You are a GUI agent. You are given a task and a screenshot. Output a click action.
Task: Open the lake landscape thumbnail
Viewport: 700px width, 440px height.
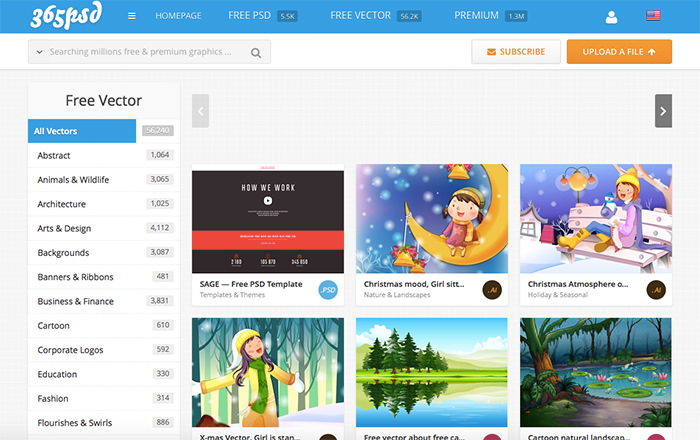(432, 373)
